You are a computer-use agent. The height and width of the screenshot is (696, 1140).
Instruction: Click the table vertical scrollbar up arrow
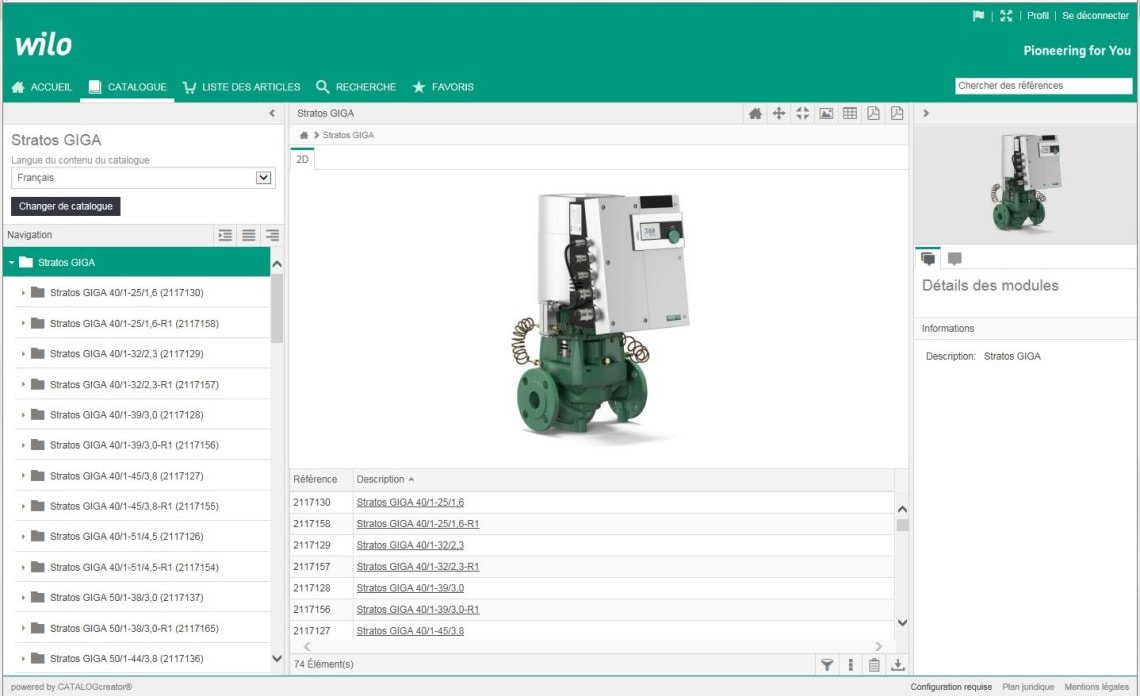[x=902, y=510]
